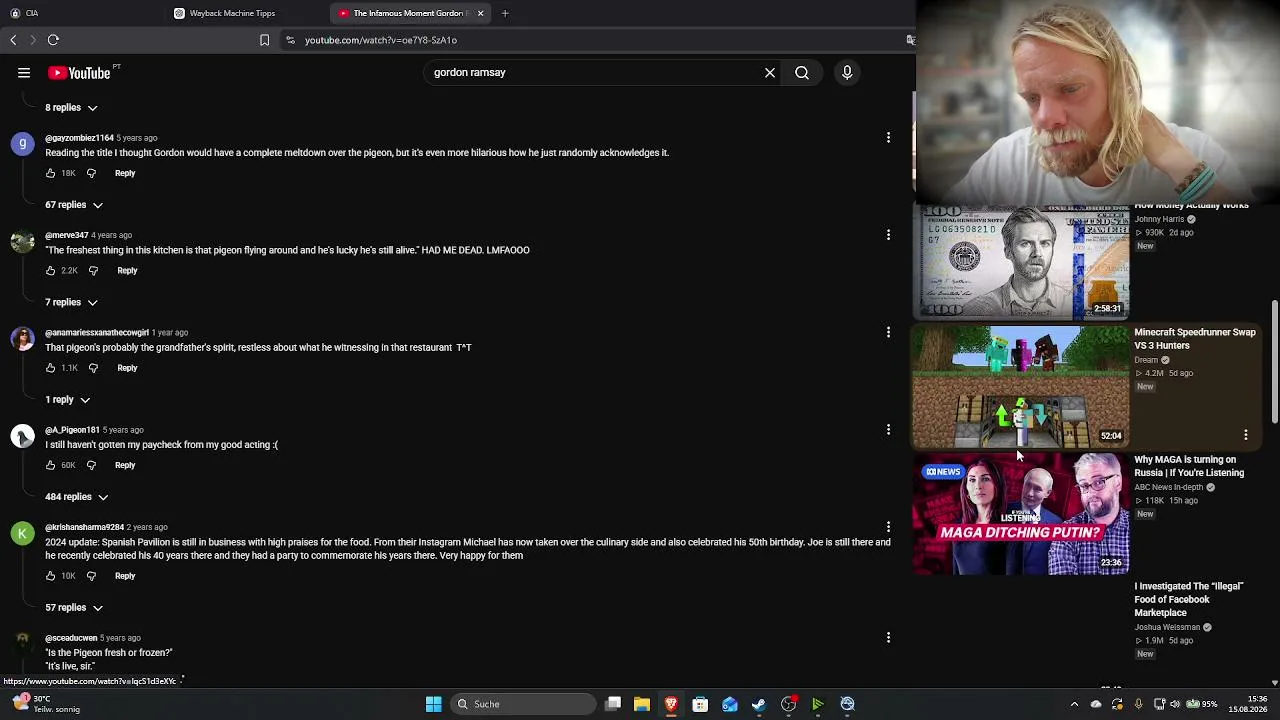Open the Illegal Food of Facebook Marketplace title

click(x=1188, y=599)
